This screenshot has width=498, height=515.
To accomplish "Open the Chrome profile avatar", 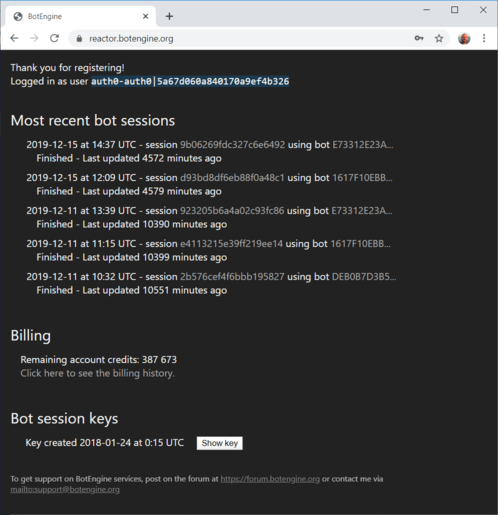I will coord(464,39).
